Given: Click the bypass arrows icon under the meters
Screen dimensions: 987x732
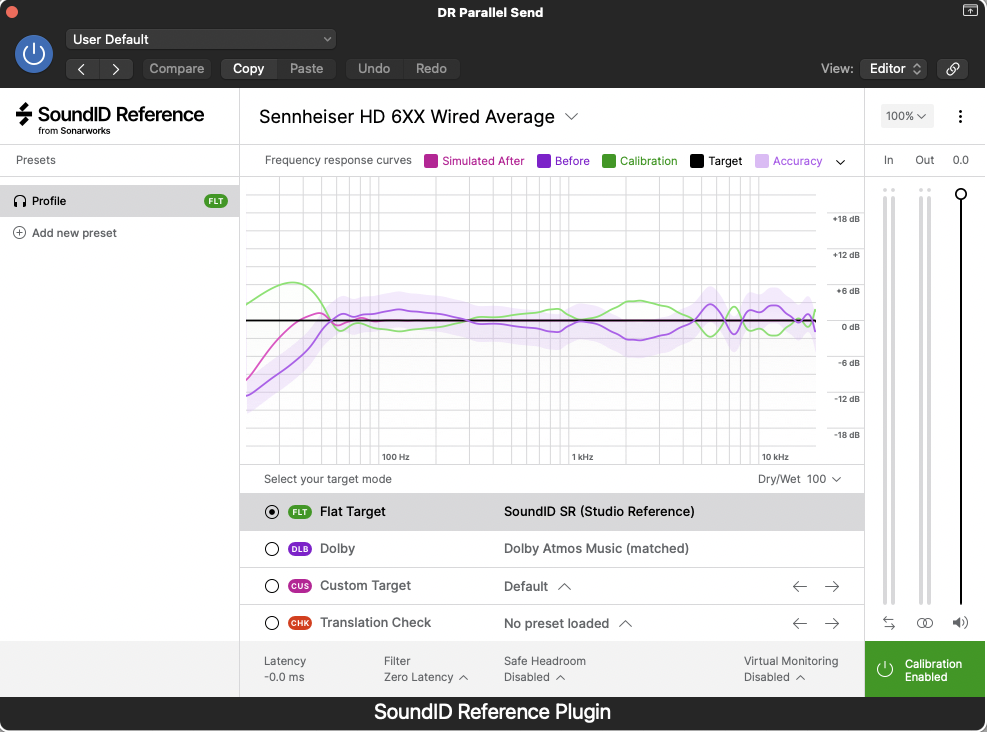Looking at the screenshot, I should coord(888,622).
